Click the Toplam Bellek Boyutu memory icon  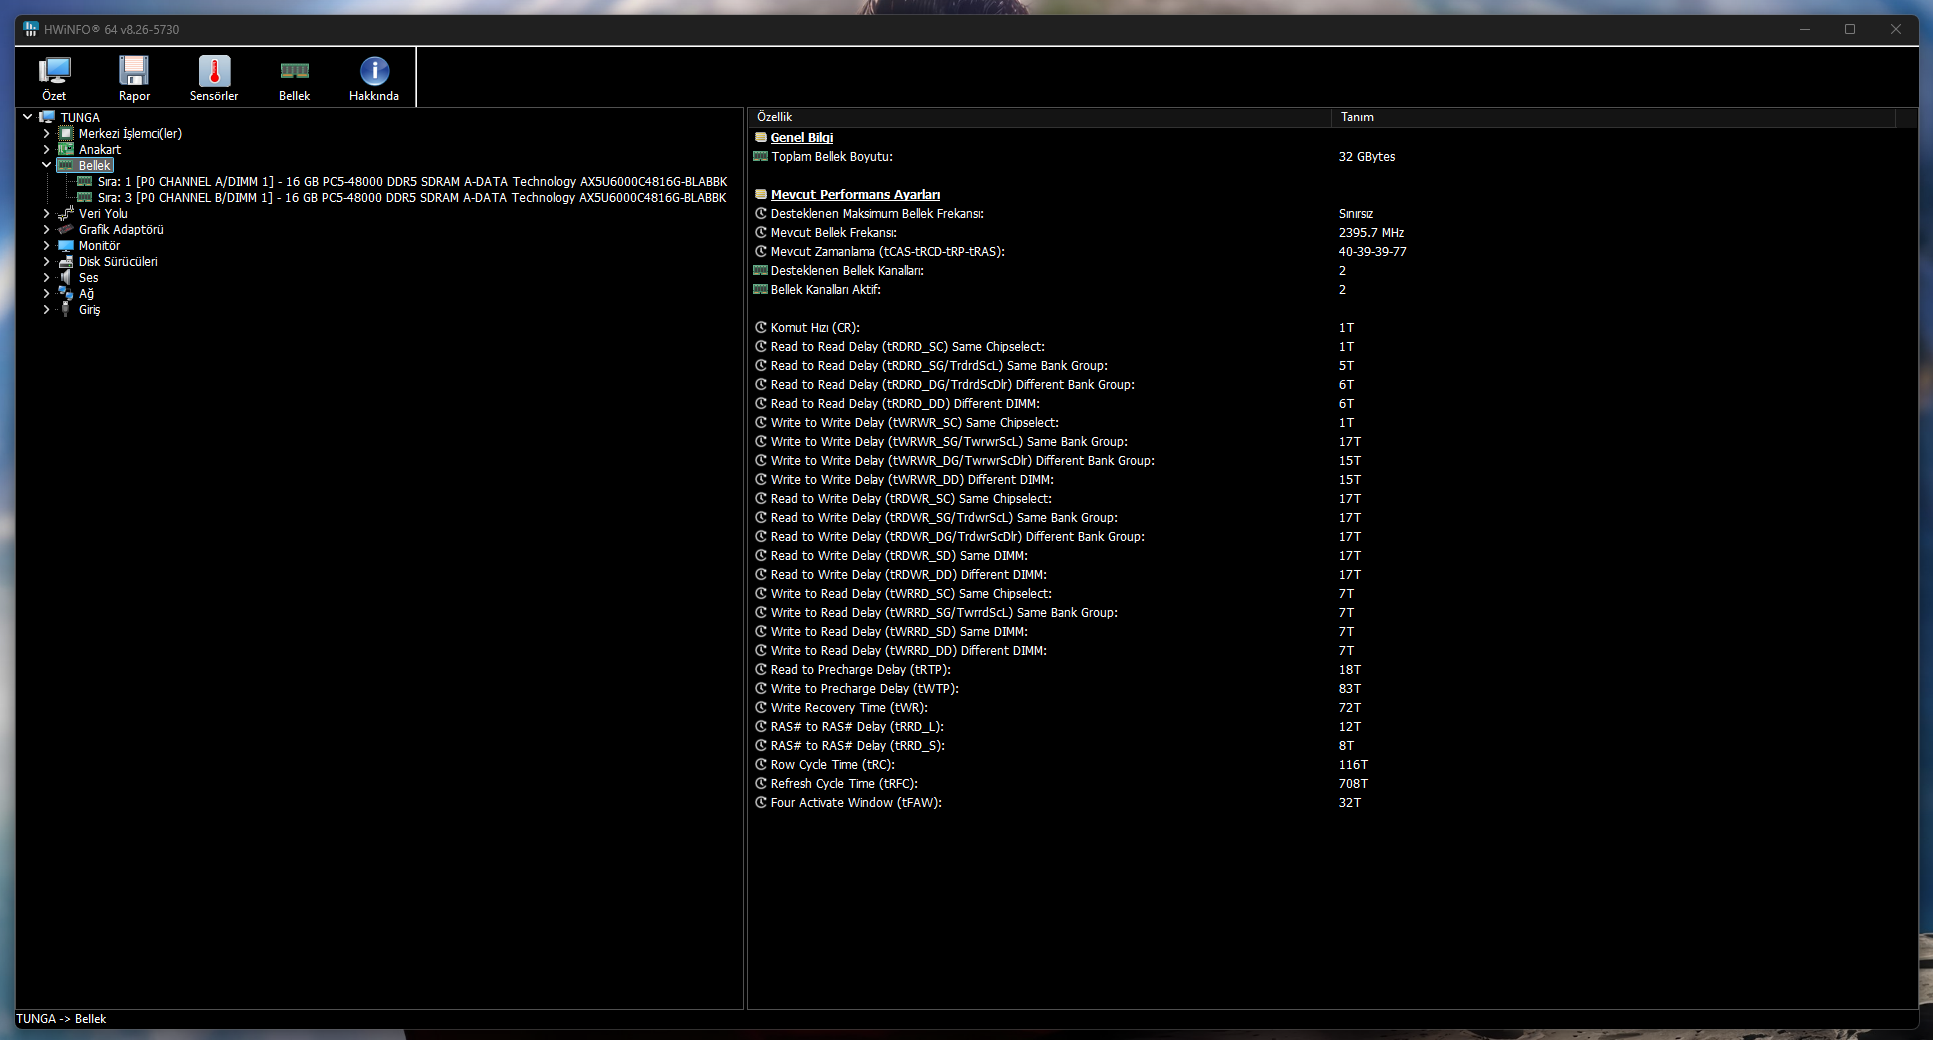[761, 156]
